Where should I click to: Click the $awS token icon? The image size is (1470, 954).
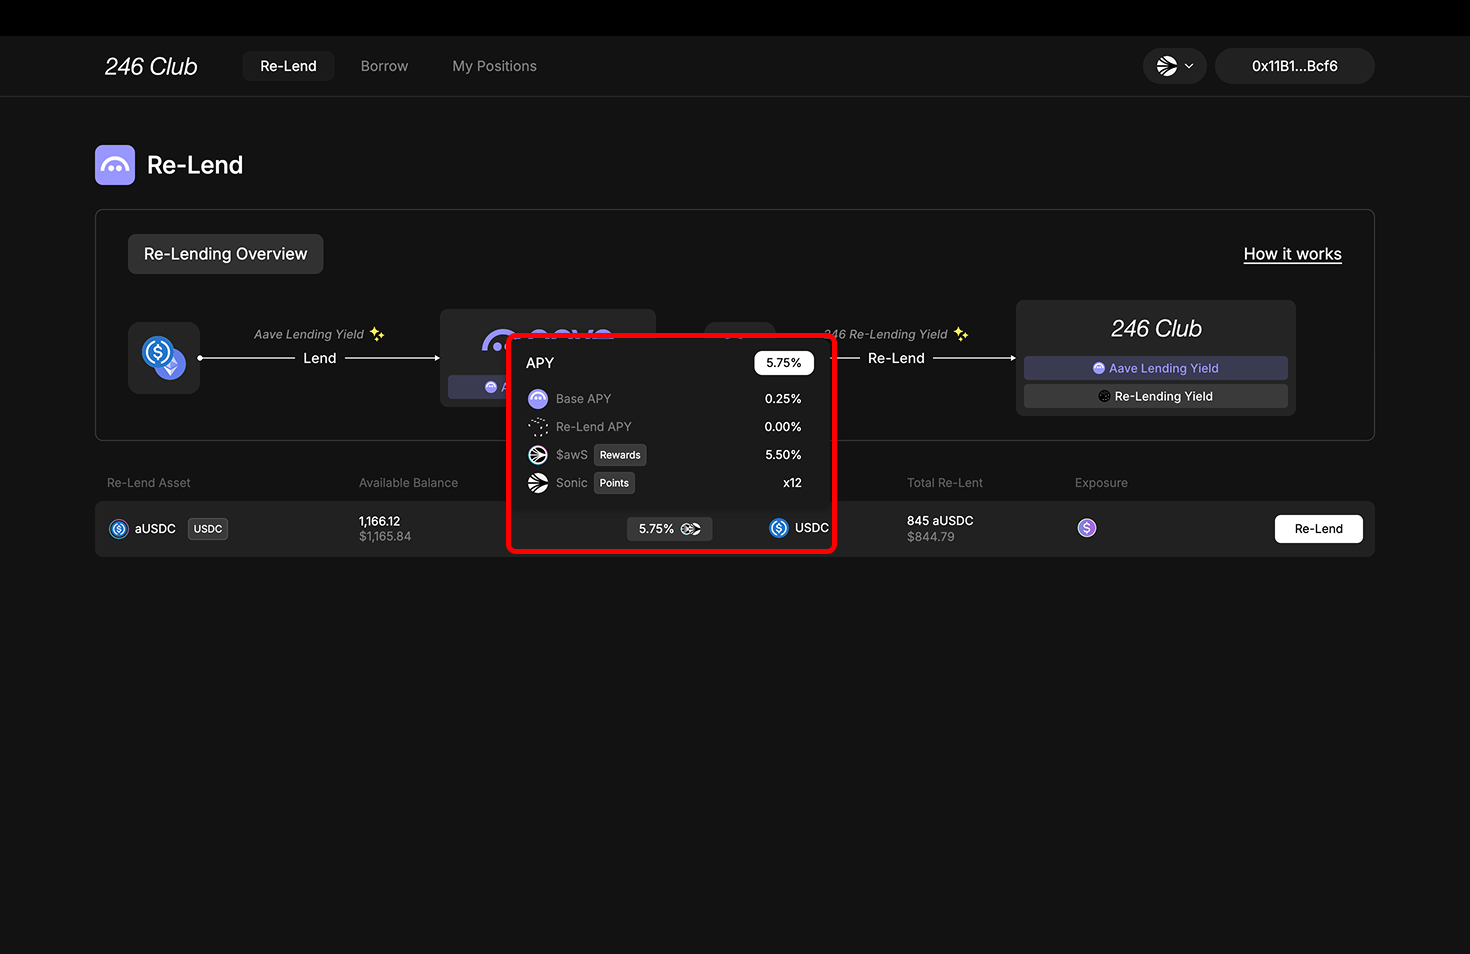538,455
